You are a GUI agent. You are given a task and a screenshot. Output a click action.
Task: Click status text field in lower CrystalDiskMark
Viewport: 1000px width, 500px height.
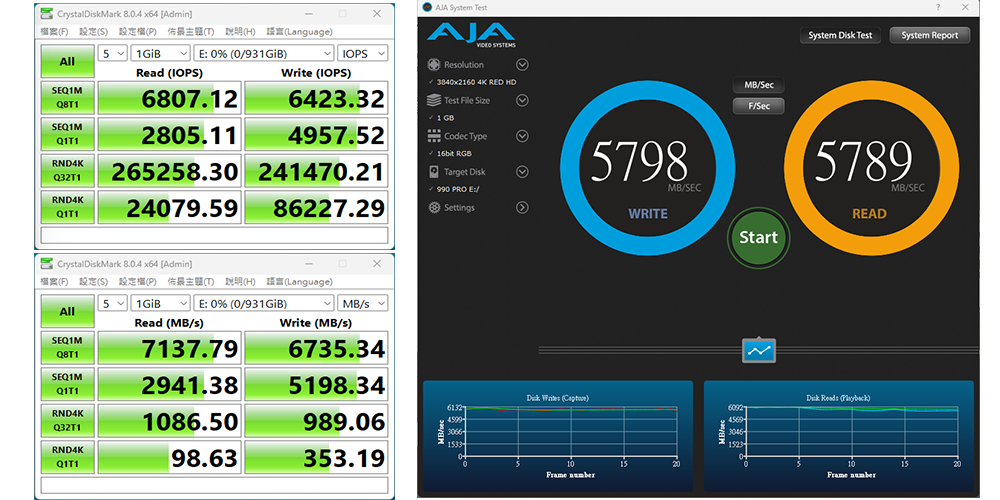[x=214, y=485]
